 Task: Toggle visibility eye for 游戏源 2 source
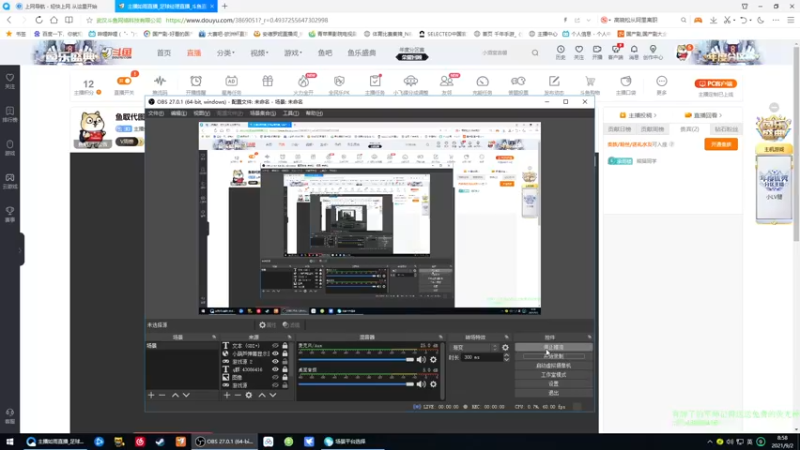276,362
